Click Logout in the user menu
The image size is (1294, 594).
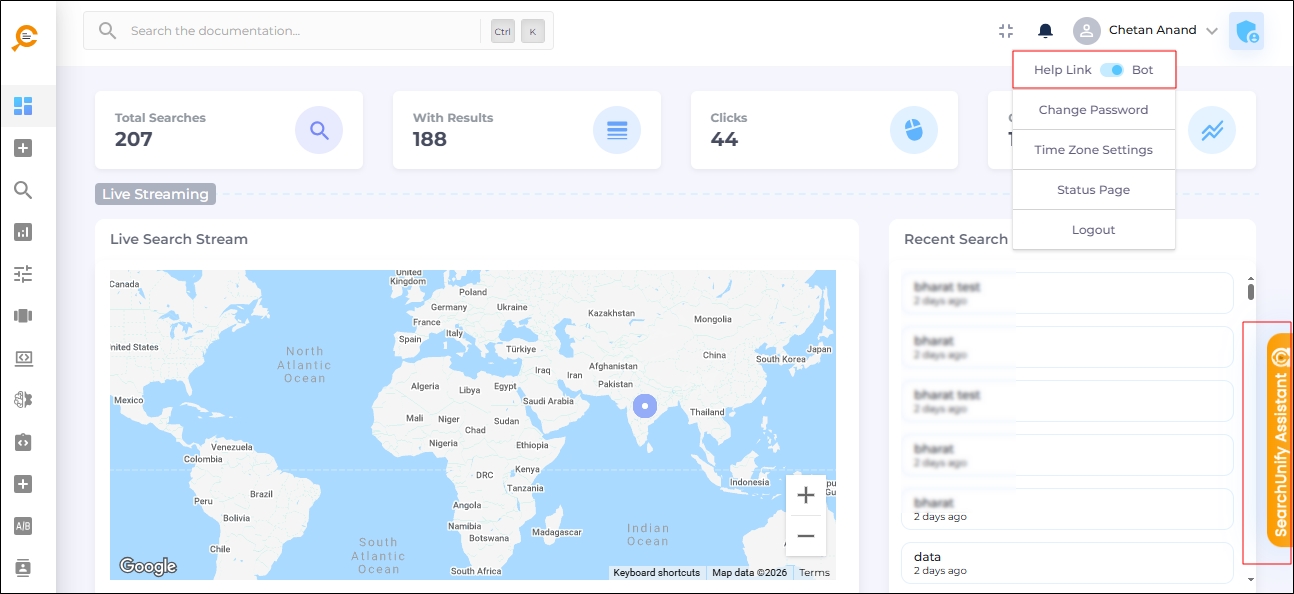[1093, 230]
